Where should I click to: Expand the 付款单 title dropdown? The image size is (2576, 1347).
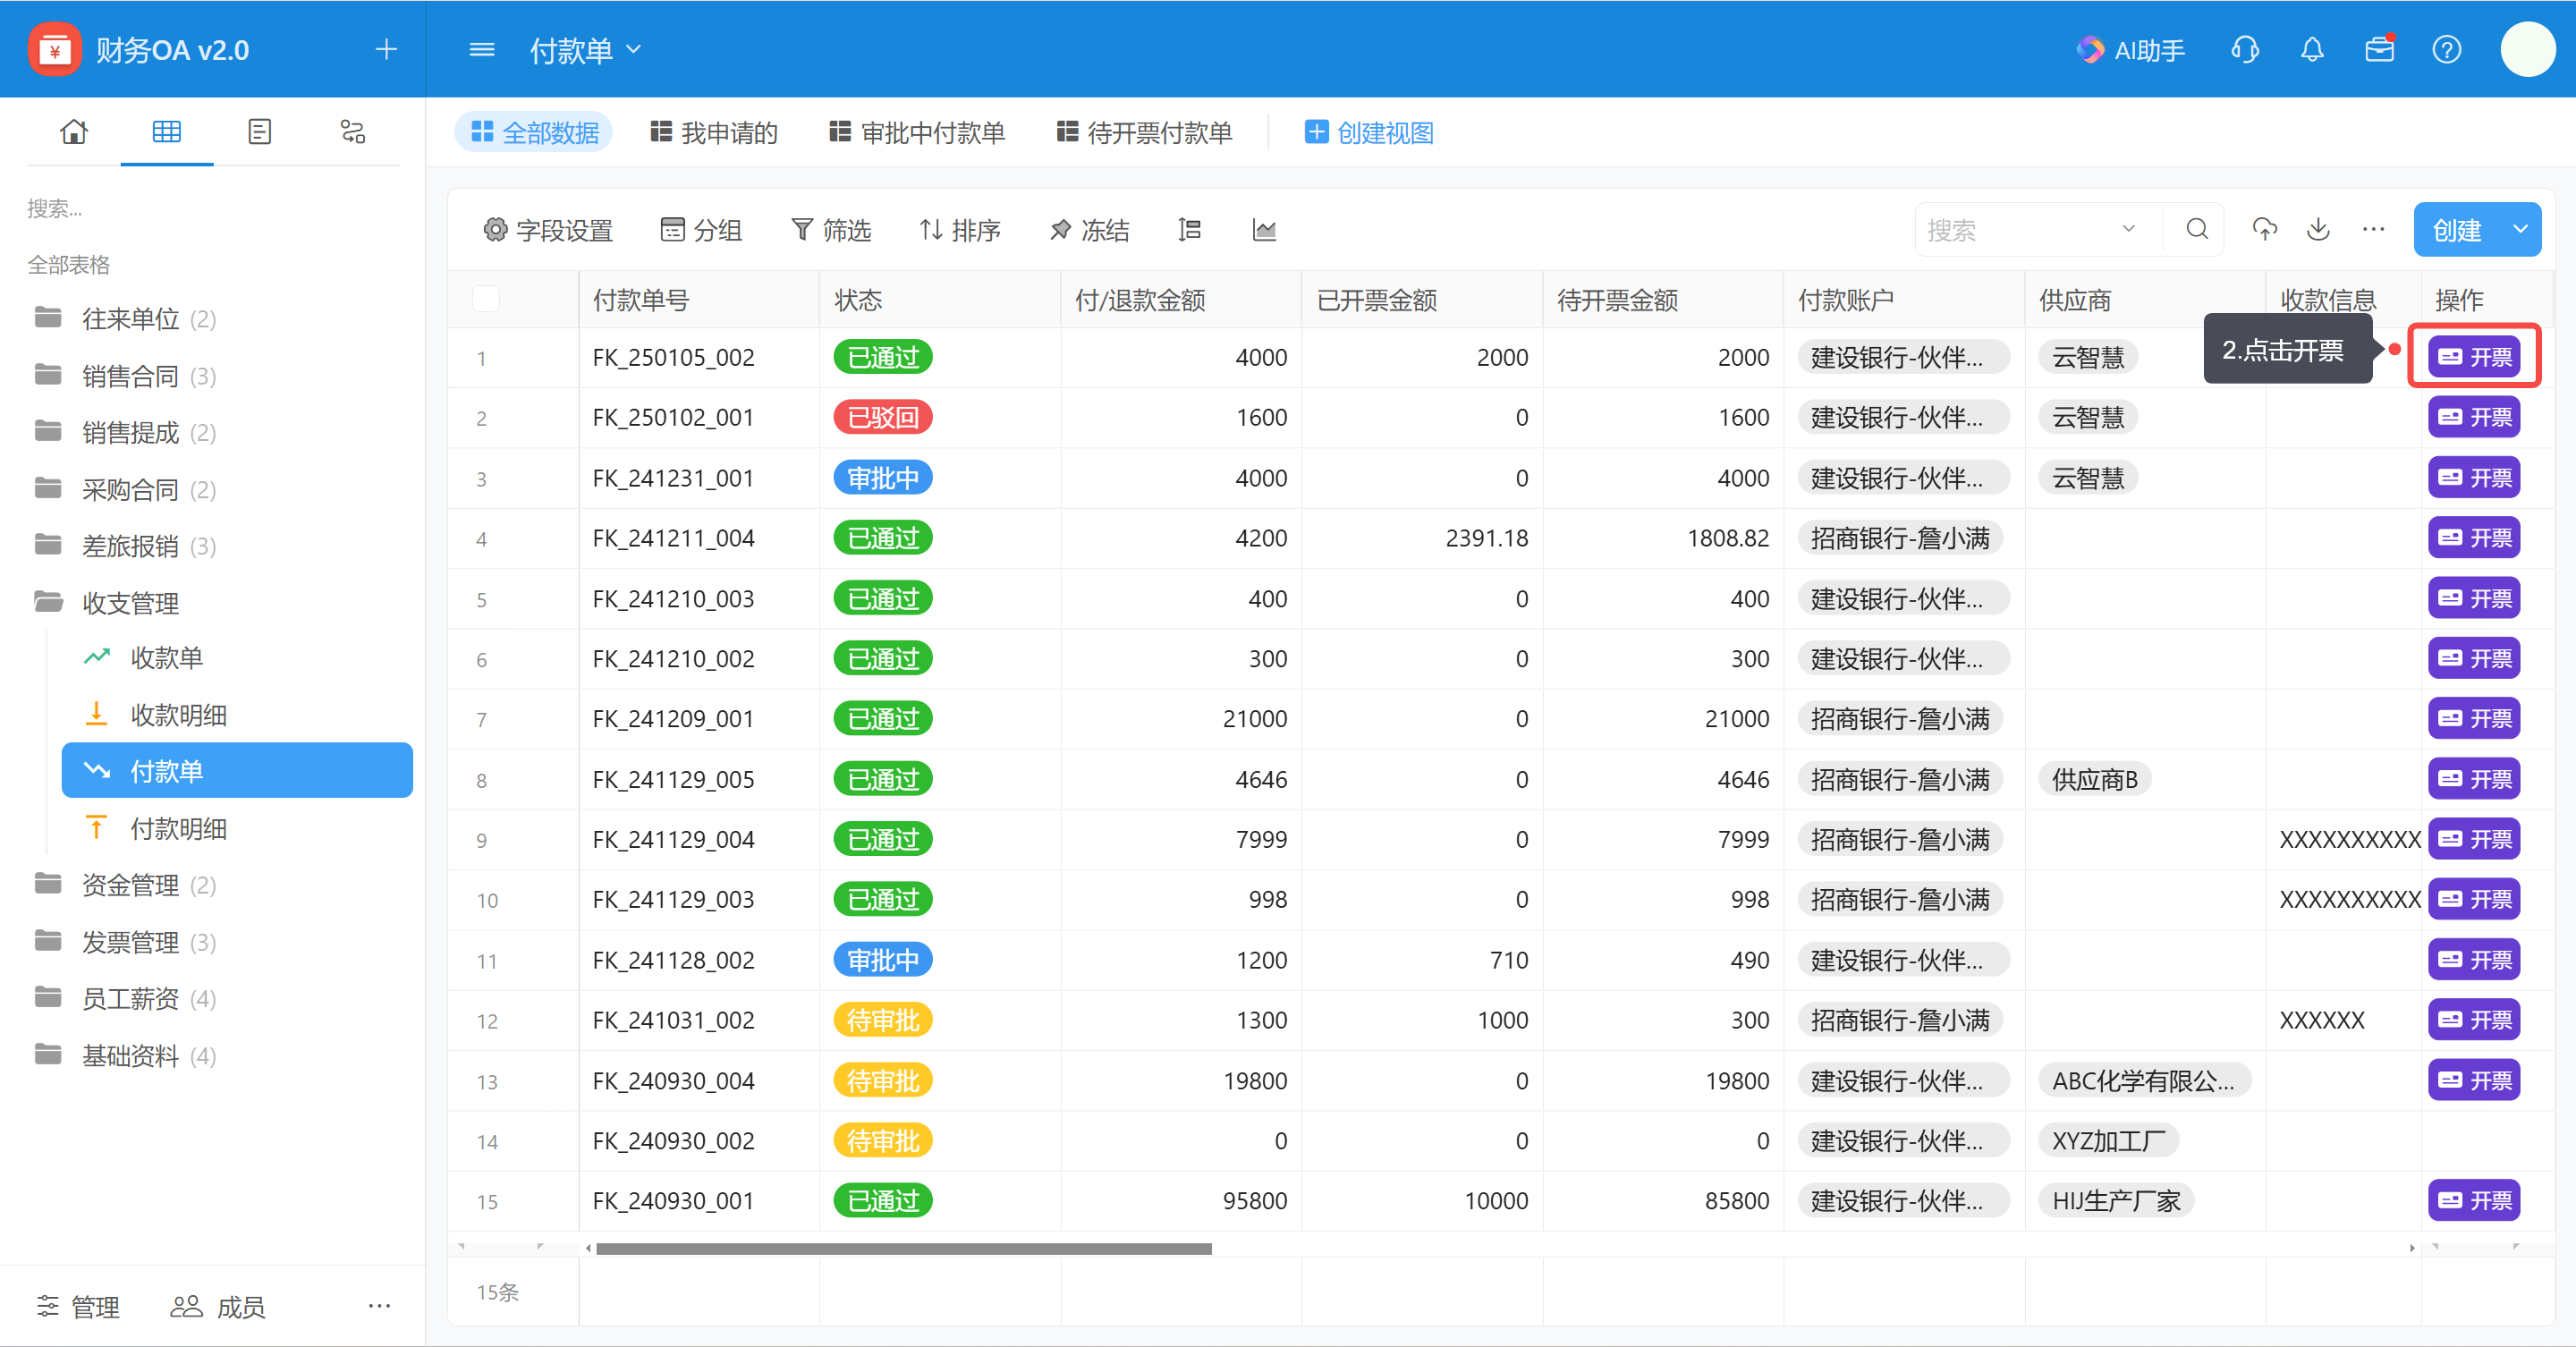(x=633, y=49)
